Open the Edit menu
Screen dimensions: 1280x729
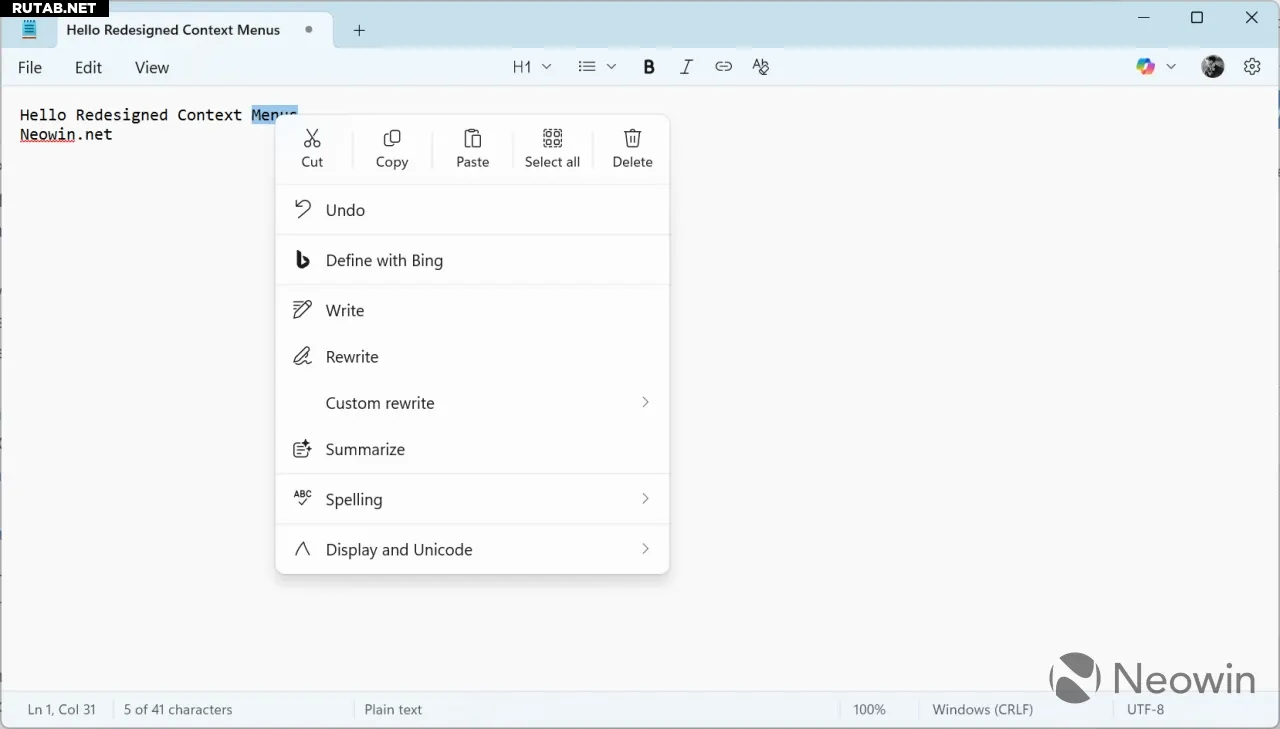tap(88, 67)
